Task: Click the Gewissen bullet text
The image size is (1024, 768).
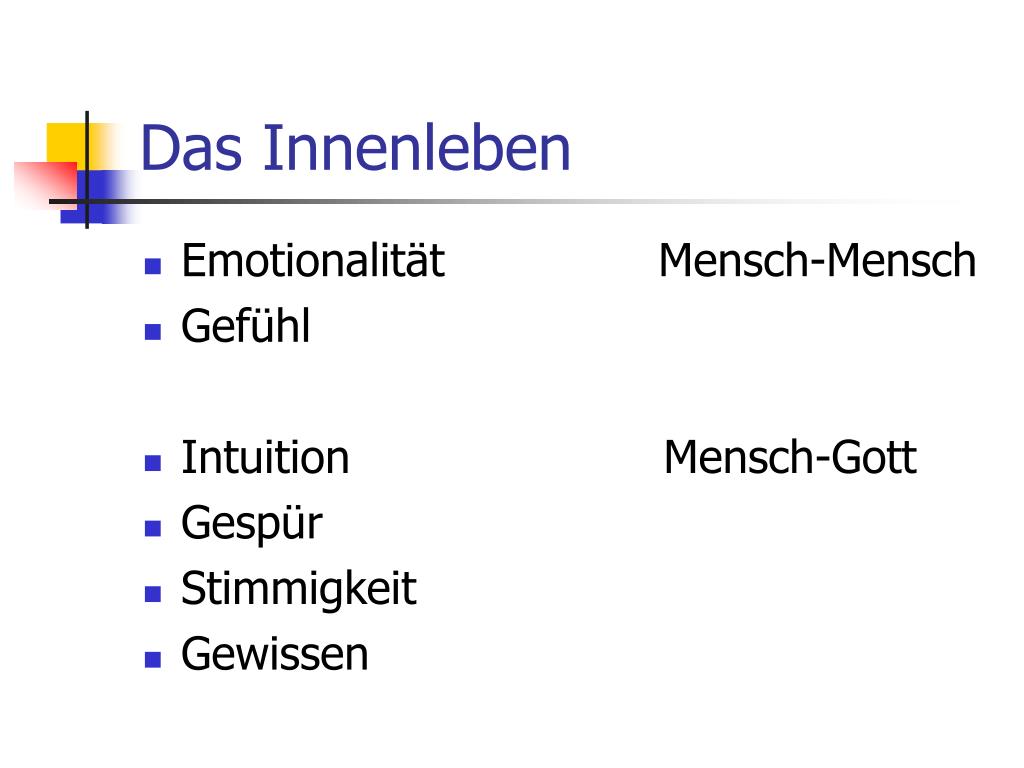Action: (x=275, y=654)
